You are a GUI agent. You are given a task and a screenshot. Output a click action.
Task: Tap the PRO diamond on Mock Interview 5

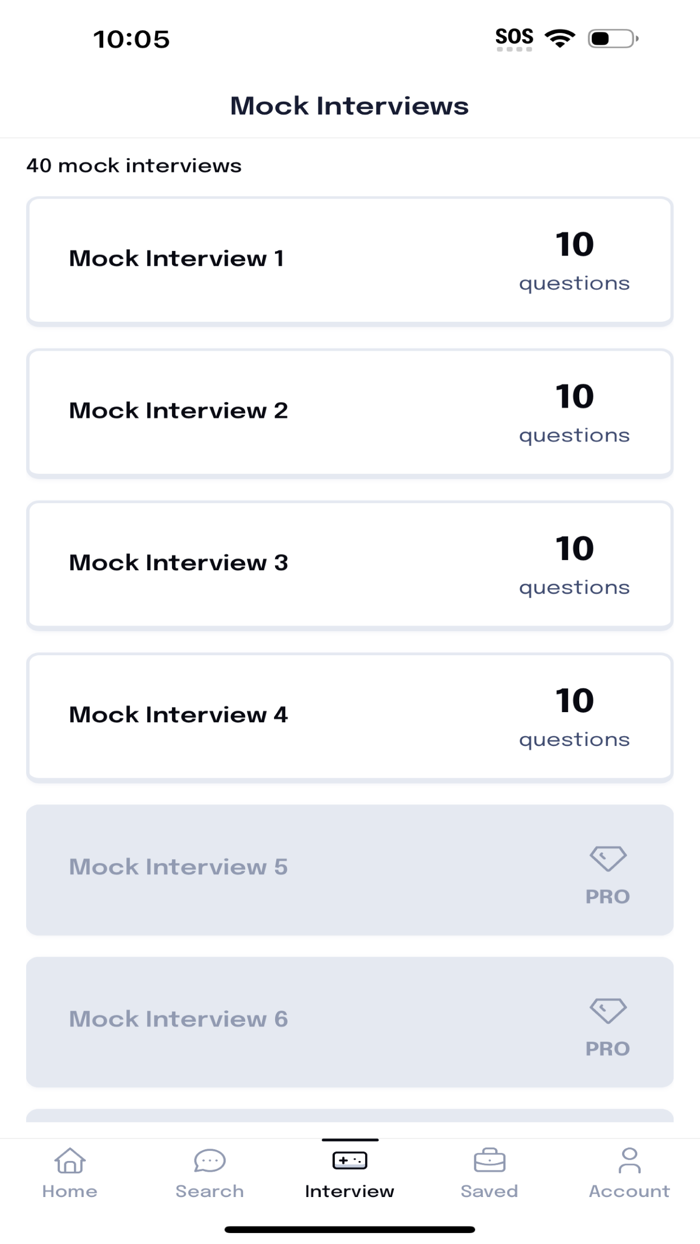click(608, 857)
